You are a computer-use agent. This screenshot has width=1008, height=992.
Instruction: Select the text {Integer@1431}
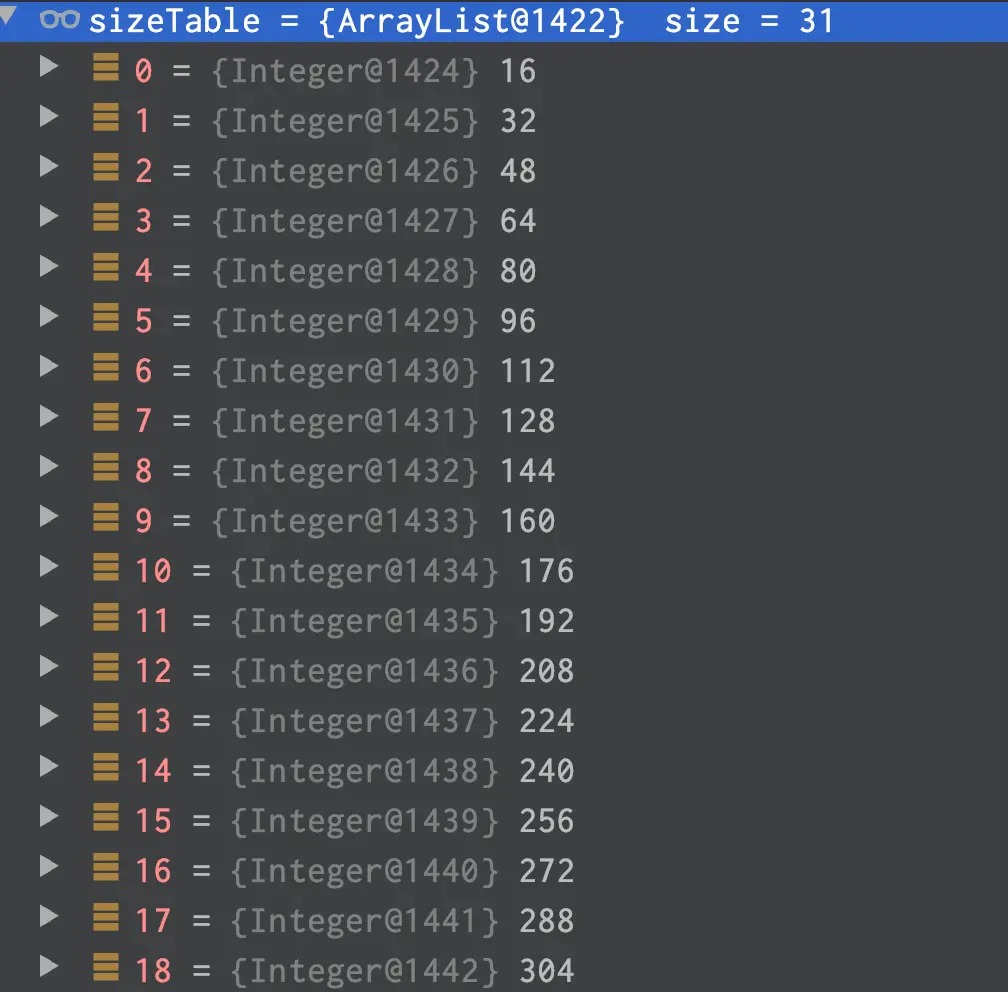(345, 421)
